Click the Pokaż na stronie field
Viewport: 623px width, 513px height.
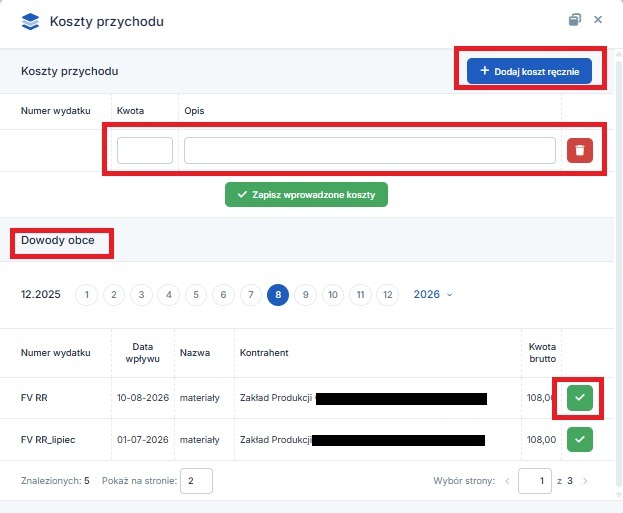pyautogui.click(x=196, y=481)
